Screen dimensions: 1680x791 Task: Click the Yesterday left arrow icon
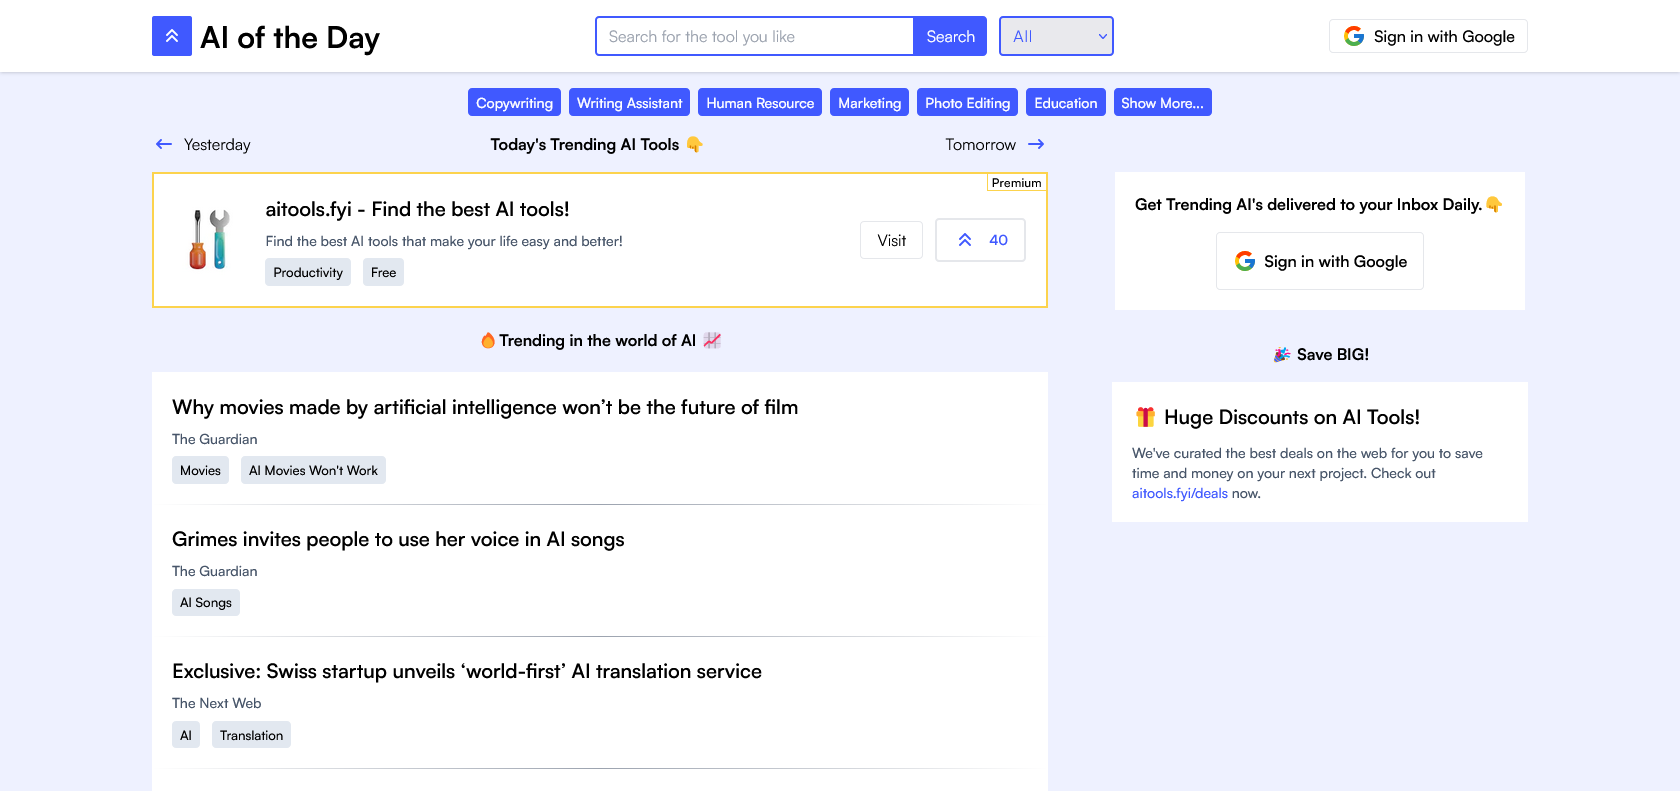(164, 144)
